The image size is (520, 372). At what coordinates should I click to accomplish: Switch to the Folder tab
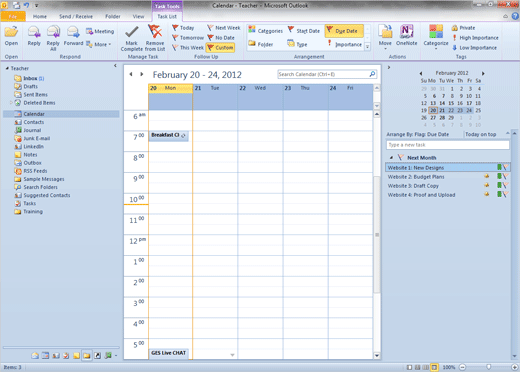(x=113, y=16)
